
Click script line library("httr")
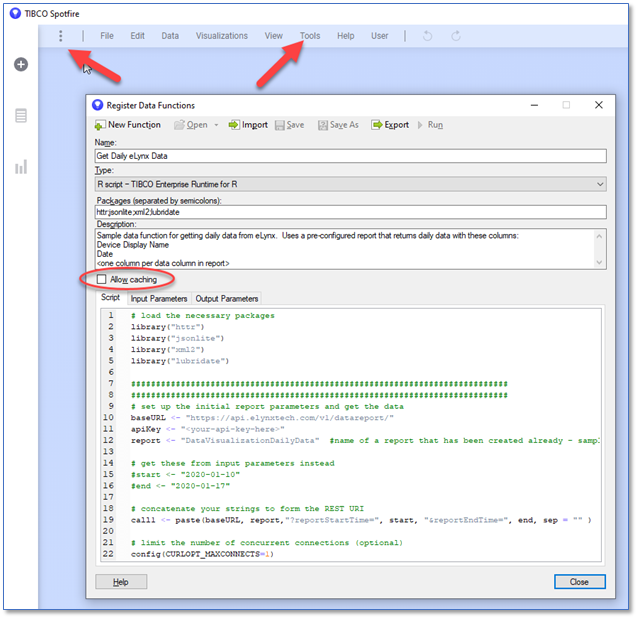pyautogui.click(x=167, y=327)
